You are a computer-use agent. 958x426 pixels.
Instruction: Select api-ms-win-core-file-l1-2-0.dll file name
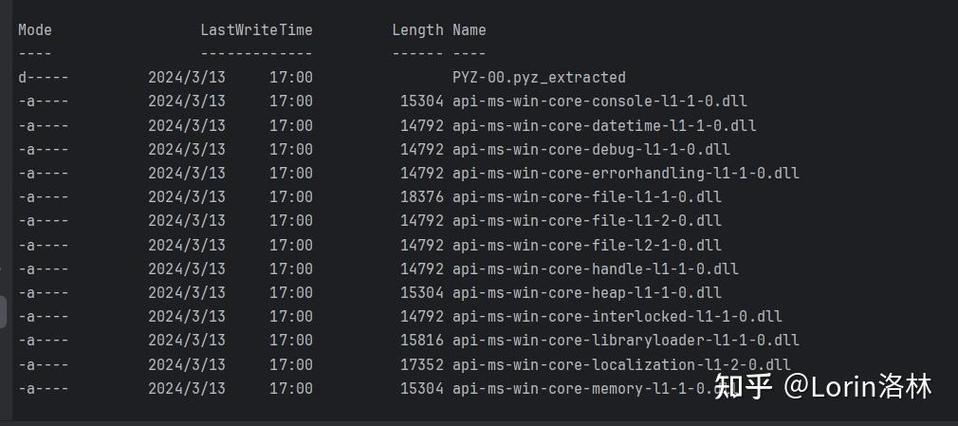(x=587, y=221)
